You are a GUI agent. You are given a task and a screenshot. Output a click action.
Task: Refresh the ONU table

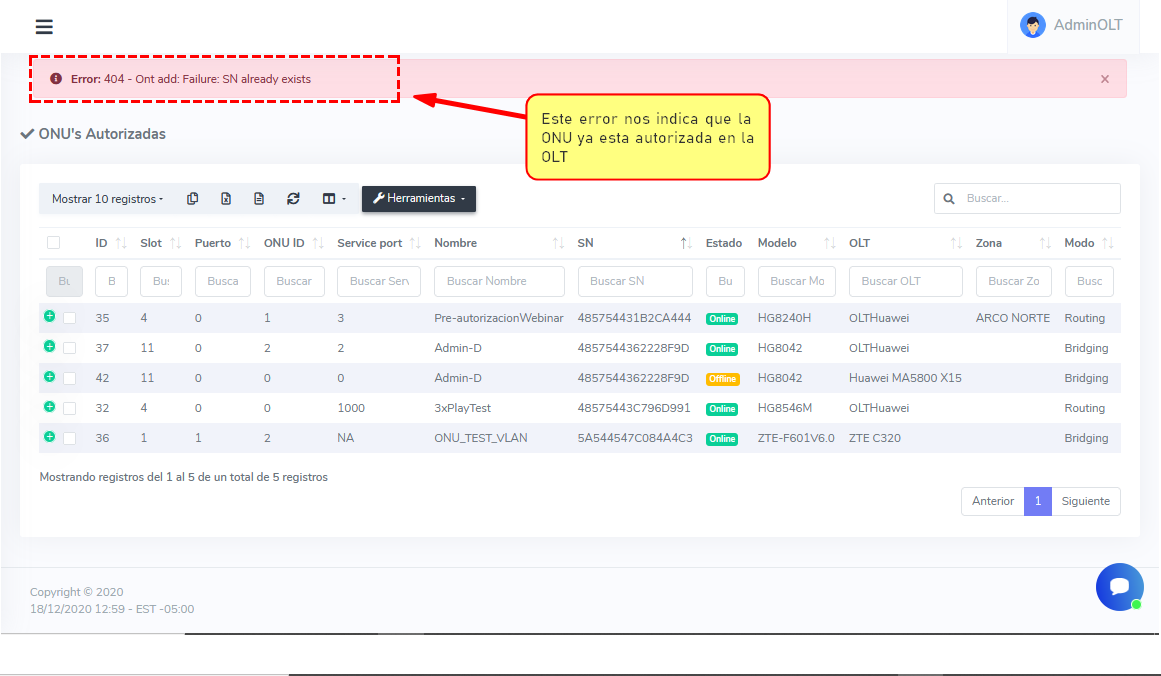[293, 199]
